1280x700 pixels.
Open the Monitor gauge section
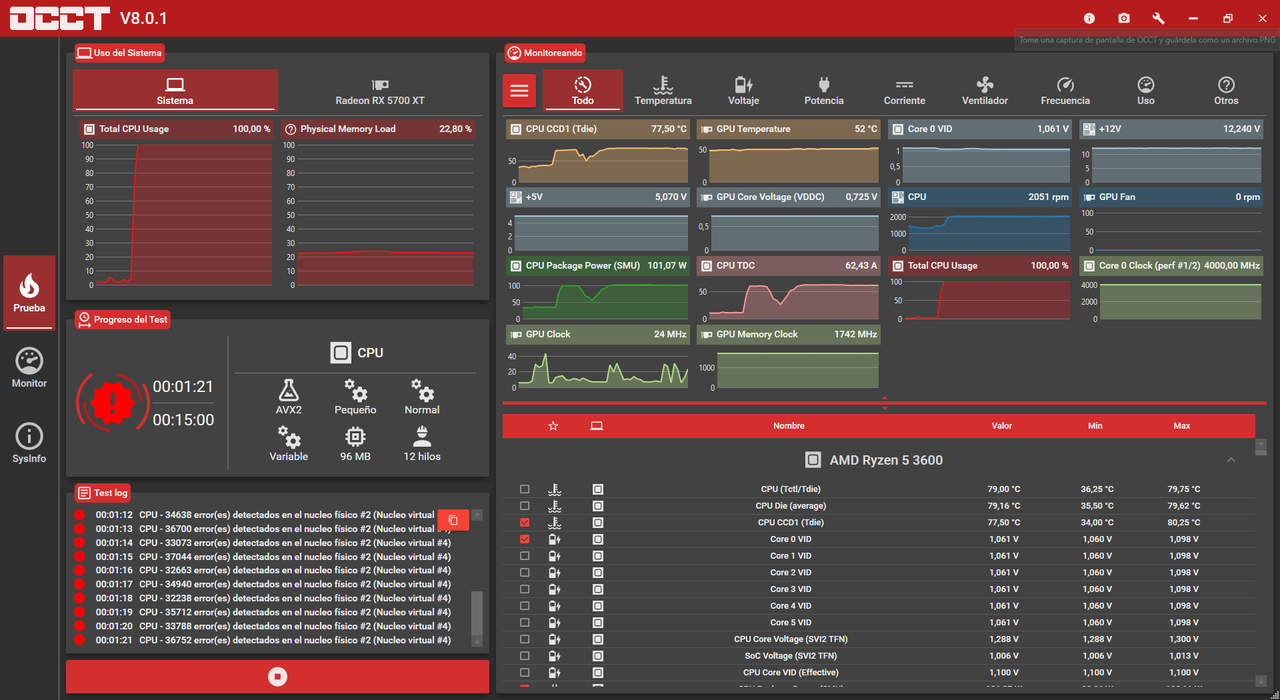coord(29,368)
